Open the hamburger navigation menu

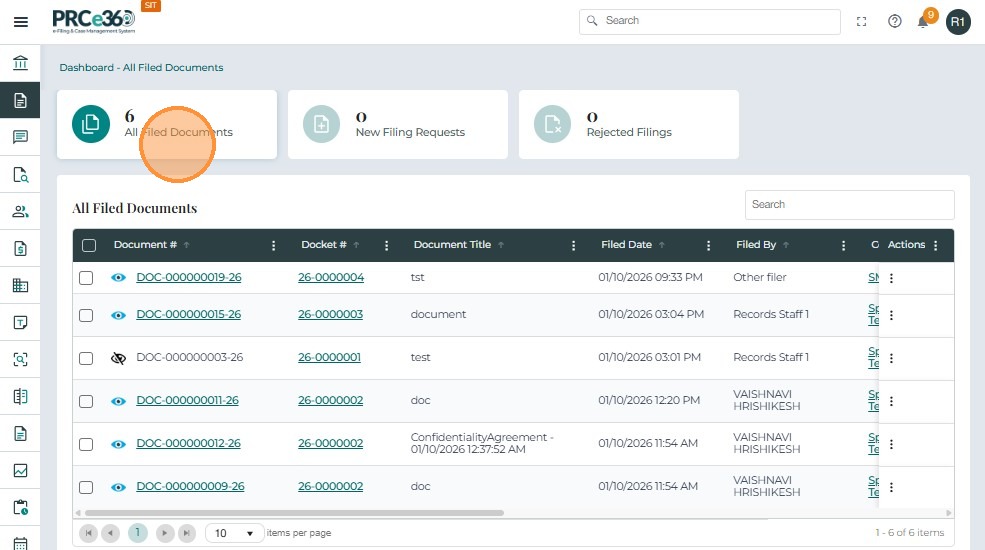coord(20,22)
